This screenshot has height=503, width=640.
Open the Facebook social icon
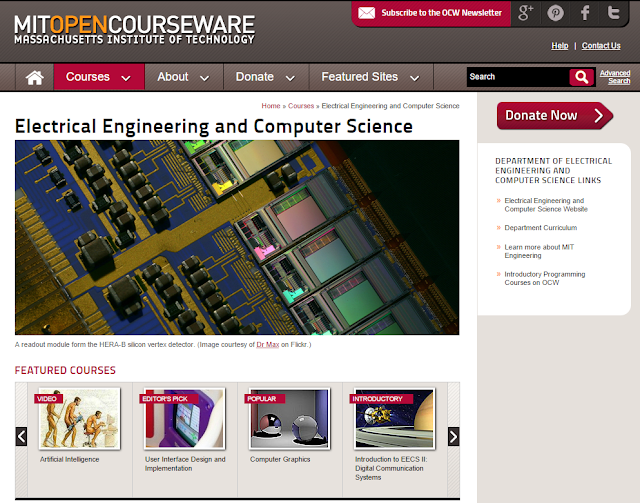pyautogui.click(x=585, y=13)
